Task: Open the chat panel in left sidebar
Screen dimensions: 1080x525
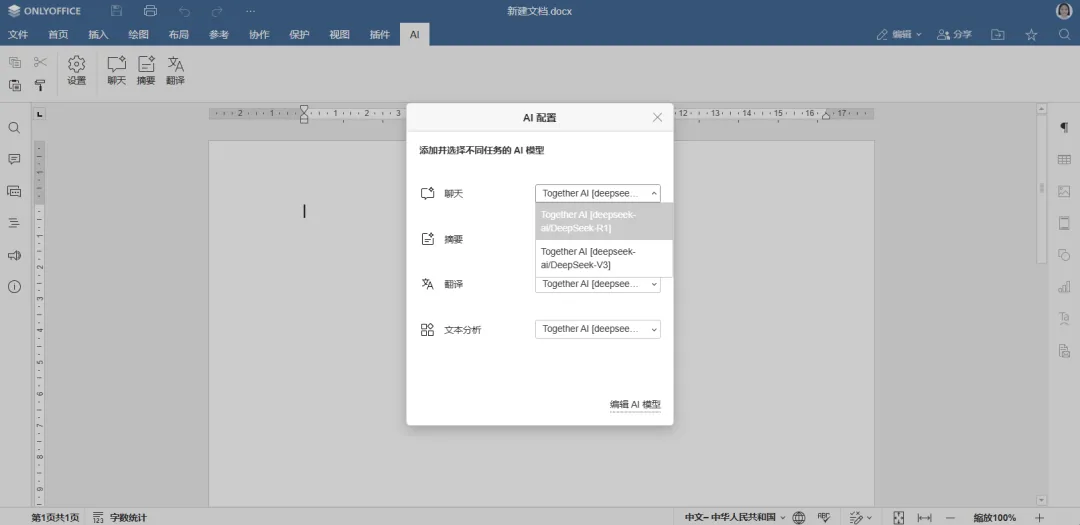Action: (14, 191)
